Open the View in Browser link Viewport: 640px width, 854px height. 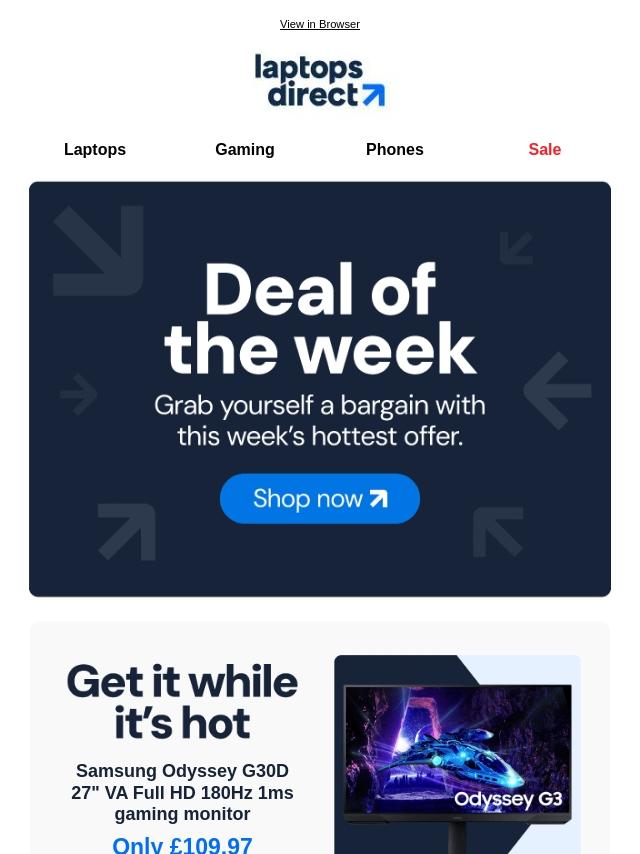click(320, 25)
